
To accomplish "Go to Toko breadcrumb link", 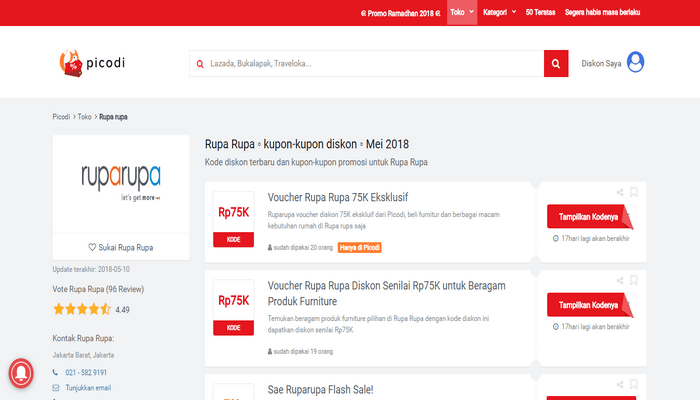I will point(84,117).
